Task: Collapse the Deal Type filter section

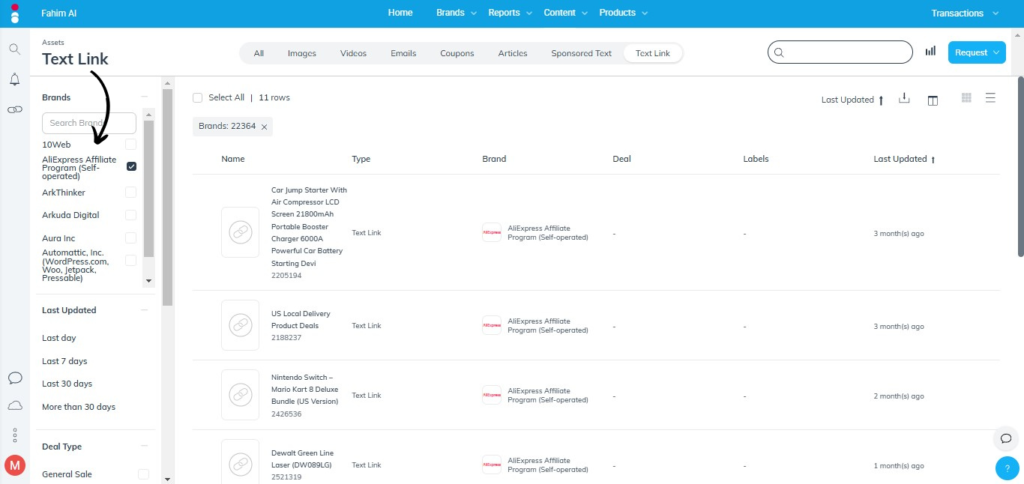Action: point(144,447)
